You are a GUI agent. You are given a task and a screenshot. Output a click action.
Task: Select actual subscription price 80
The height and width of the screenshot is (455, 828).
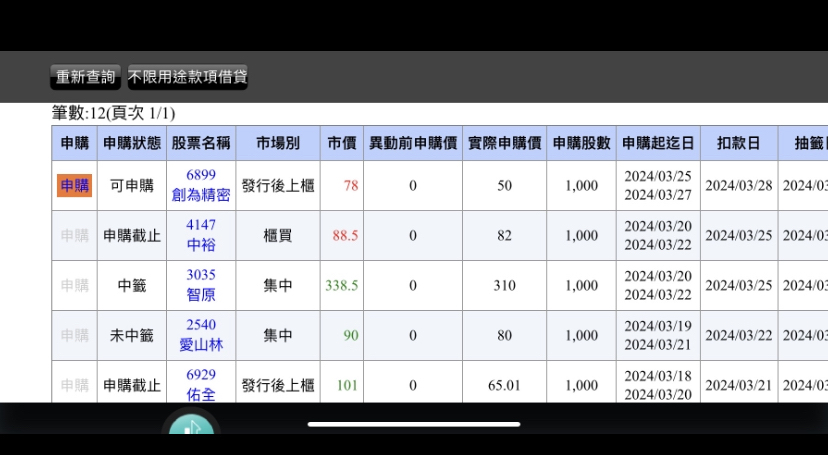[x=504, y=335]
